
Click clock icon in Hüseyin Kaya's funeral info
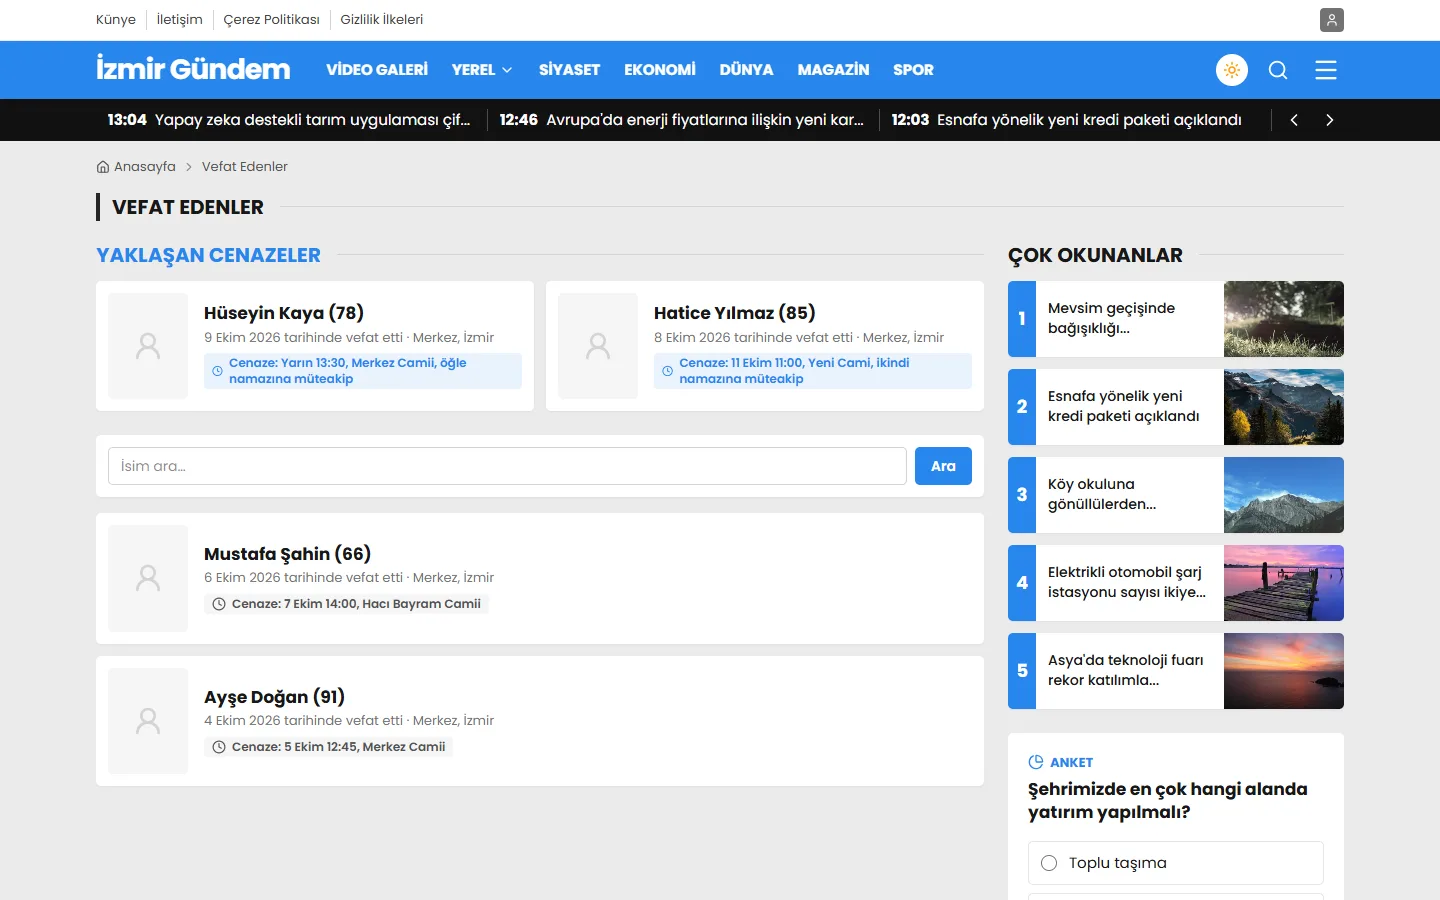217,371
